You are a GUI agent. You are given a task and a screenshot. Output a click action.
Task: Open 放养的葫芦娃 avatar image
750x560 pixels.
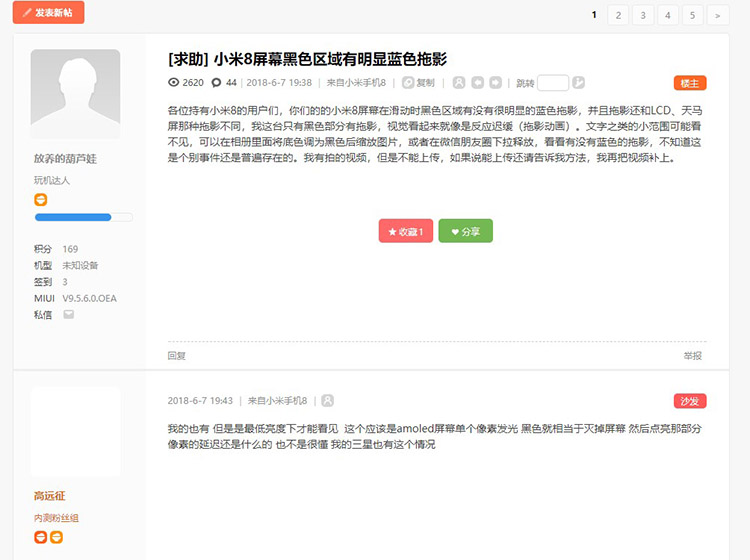point(76,94)
